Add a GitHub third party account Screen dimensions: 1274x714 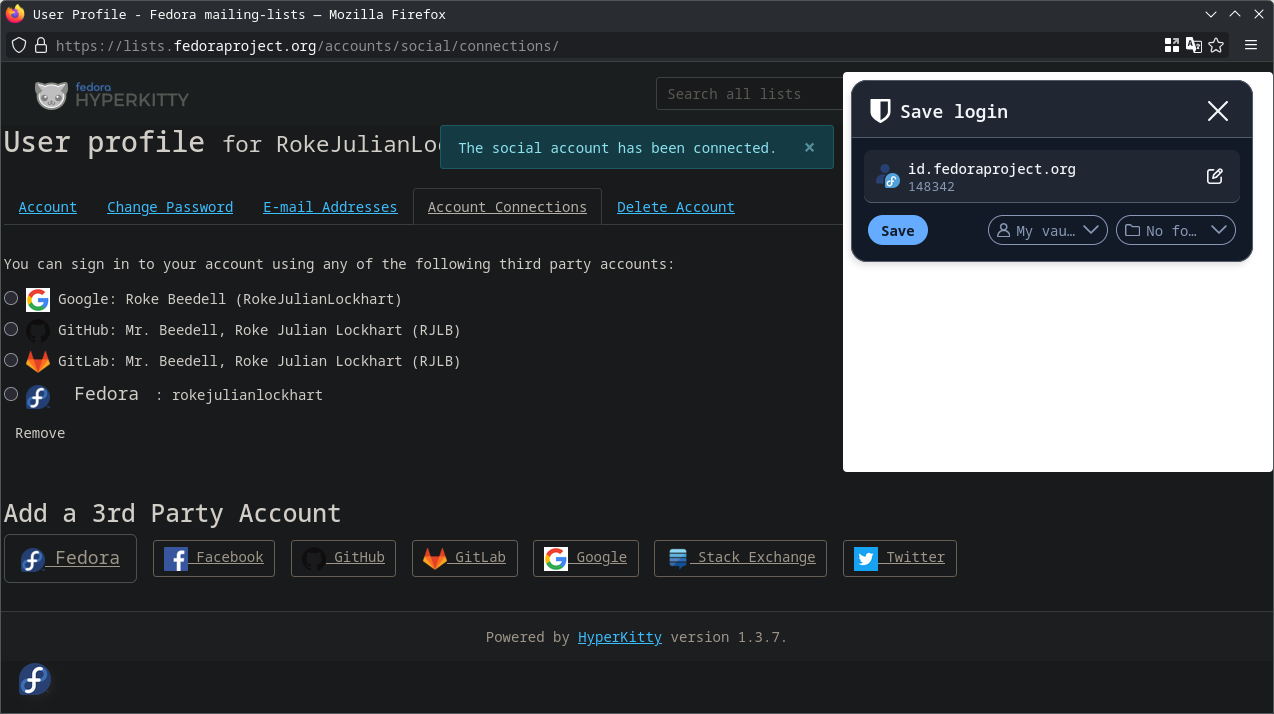(344, 558)
